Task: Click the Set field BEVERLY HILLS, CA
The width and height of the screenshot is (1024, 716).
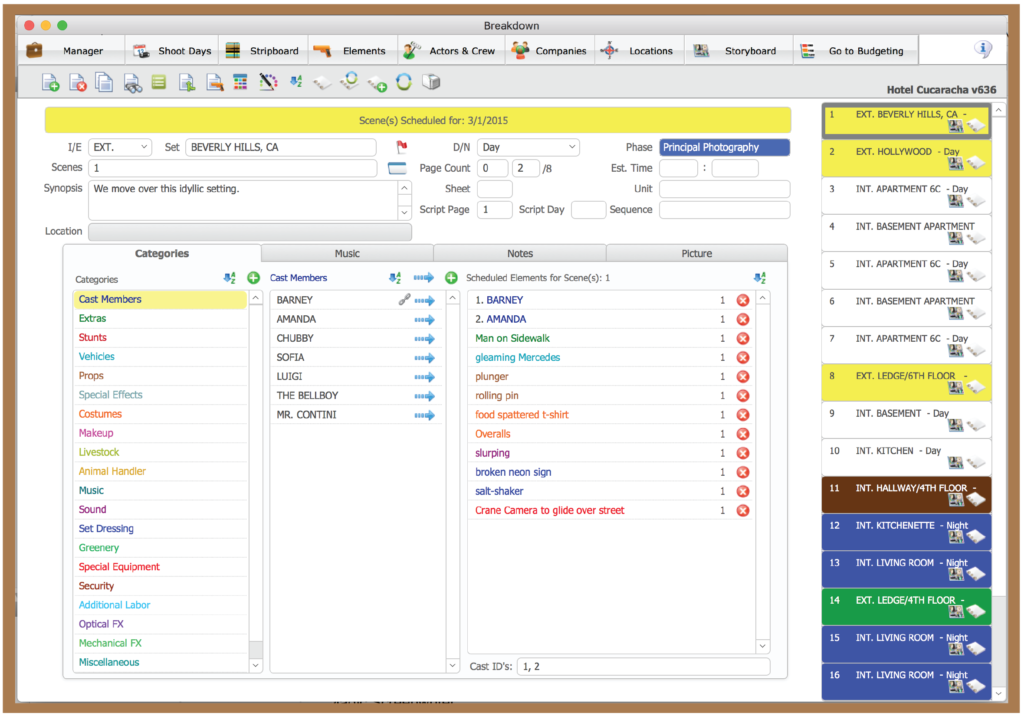Action: pyautogui.click(x=281, y=147)
